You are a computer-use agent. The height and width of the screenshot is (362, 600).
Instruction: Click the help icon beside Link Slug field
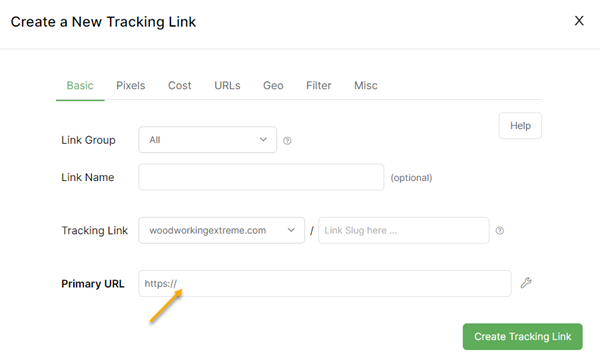point(500,231)
